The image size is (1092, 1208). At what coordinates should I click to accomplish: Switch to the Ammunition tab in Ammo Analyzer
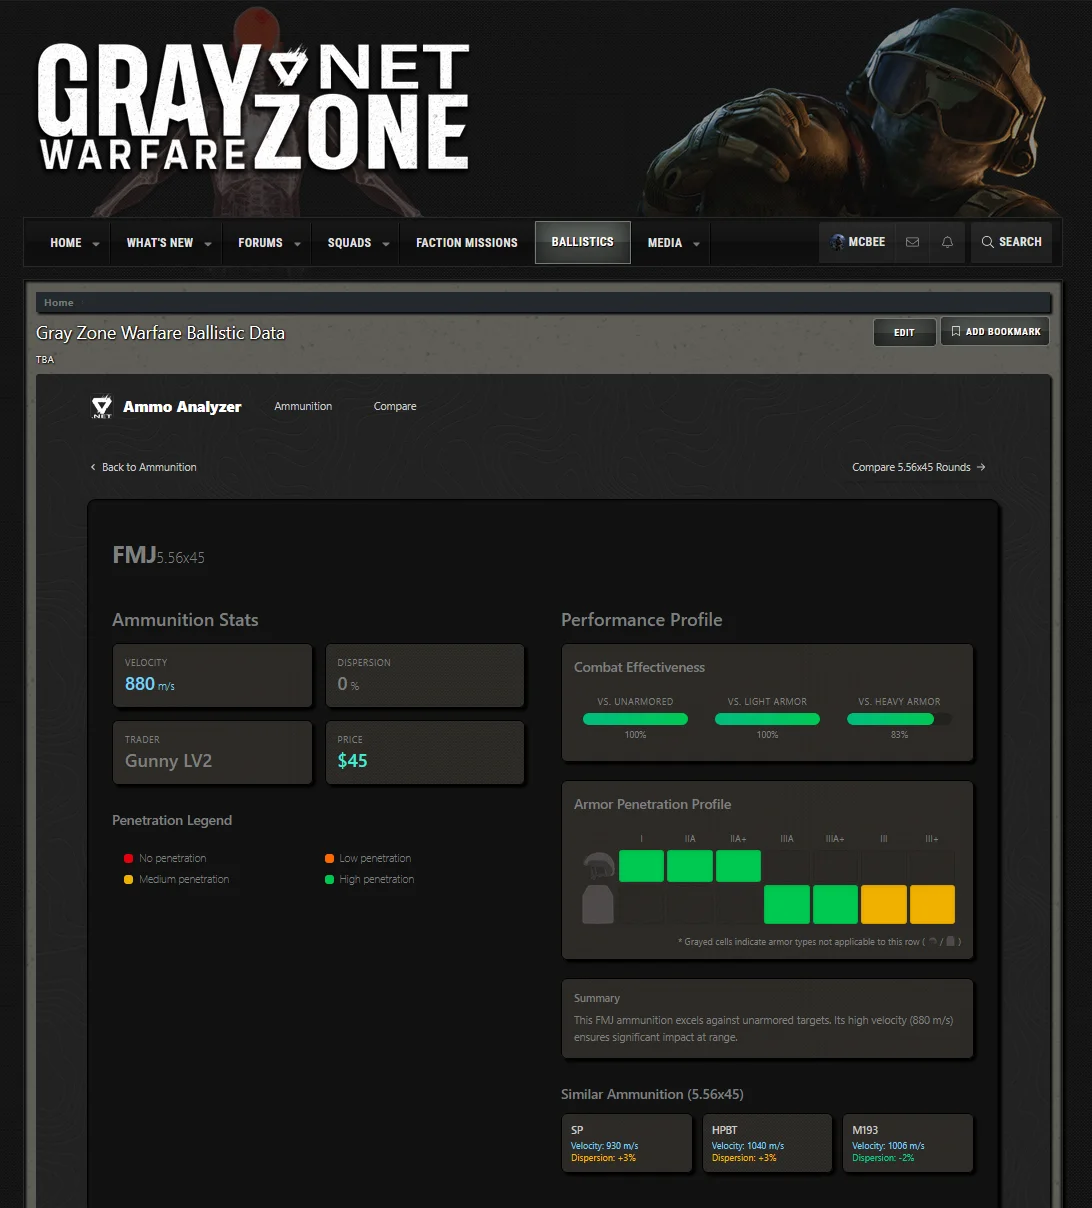[x=303, y=406]
